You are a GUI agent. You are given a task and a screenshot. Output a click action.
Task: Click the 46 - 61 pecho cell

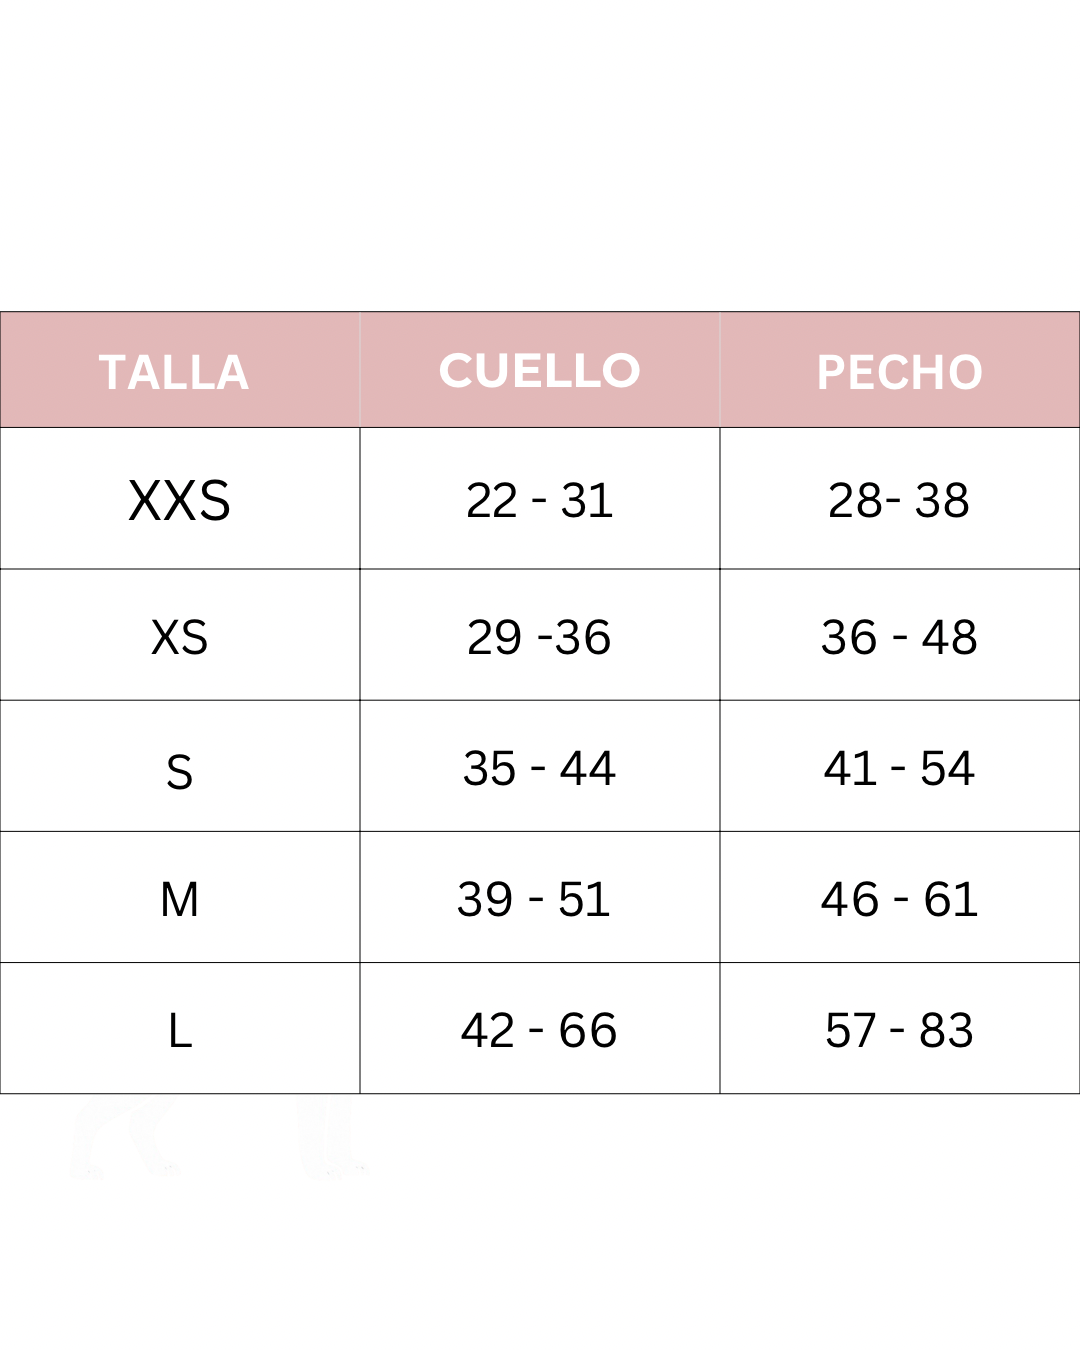click(899, 899)
